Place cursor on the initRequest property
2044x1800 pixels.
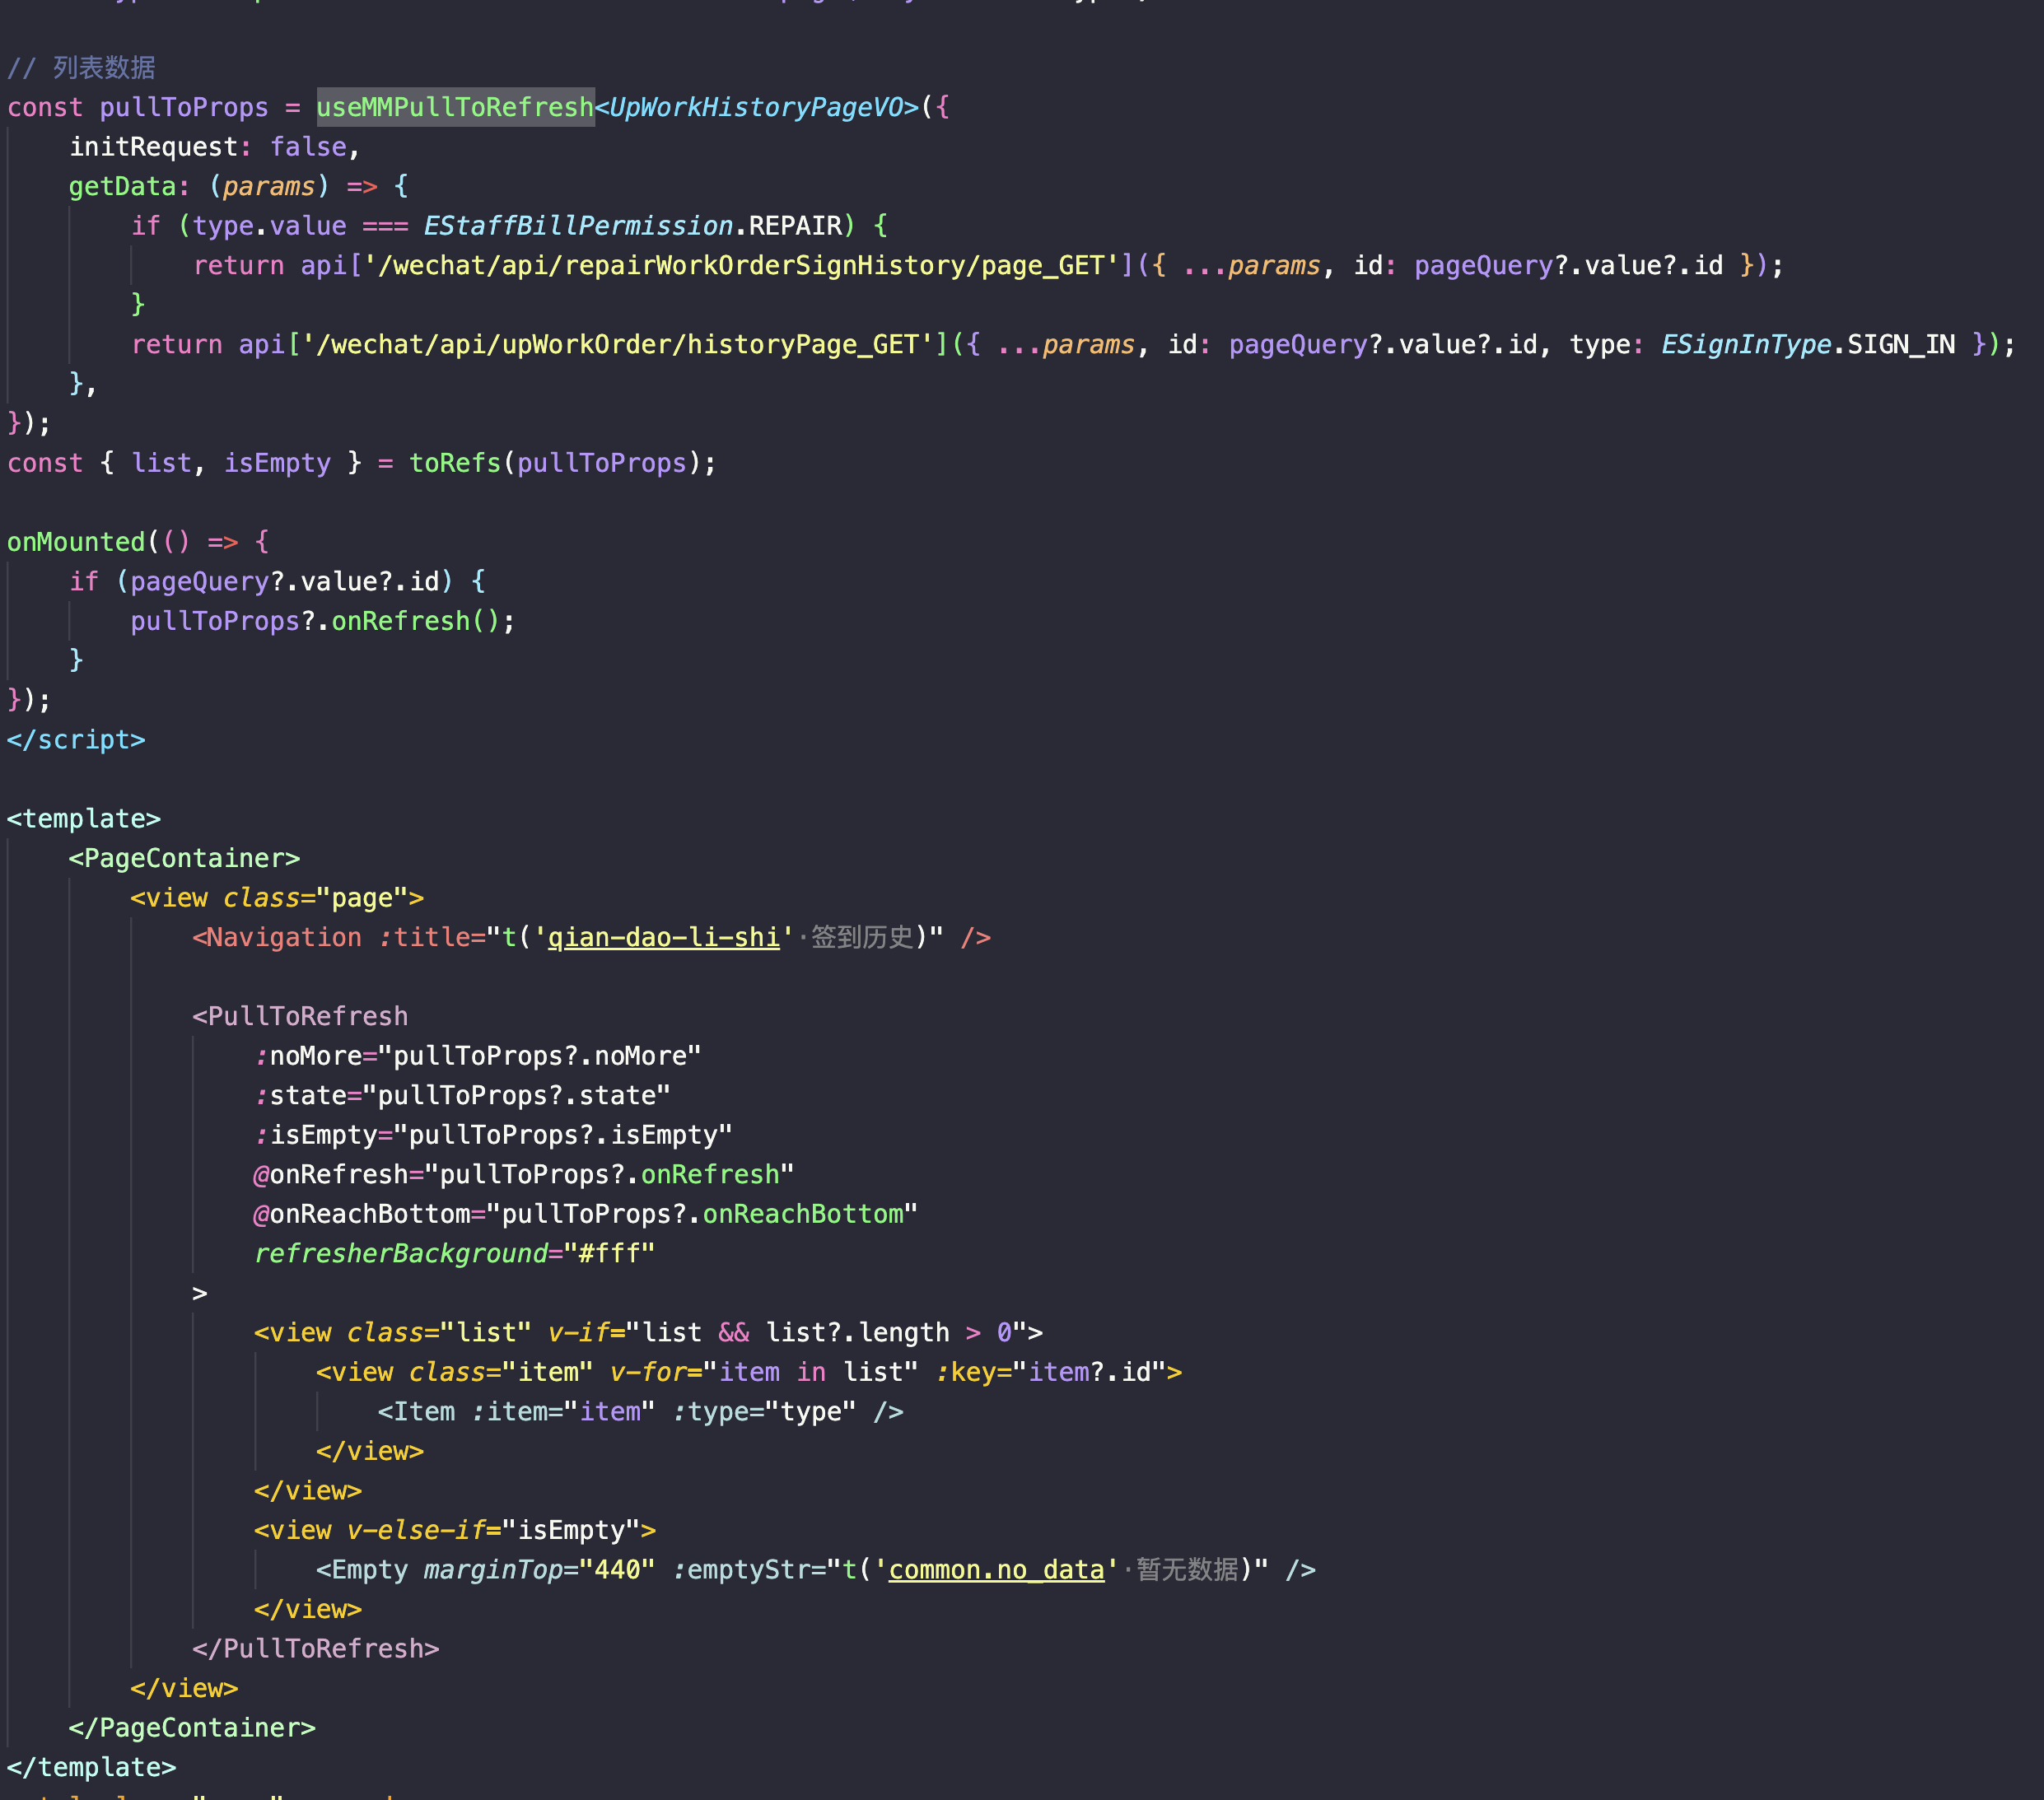154,147
